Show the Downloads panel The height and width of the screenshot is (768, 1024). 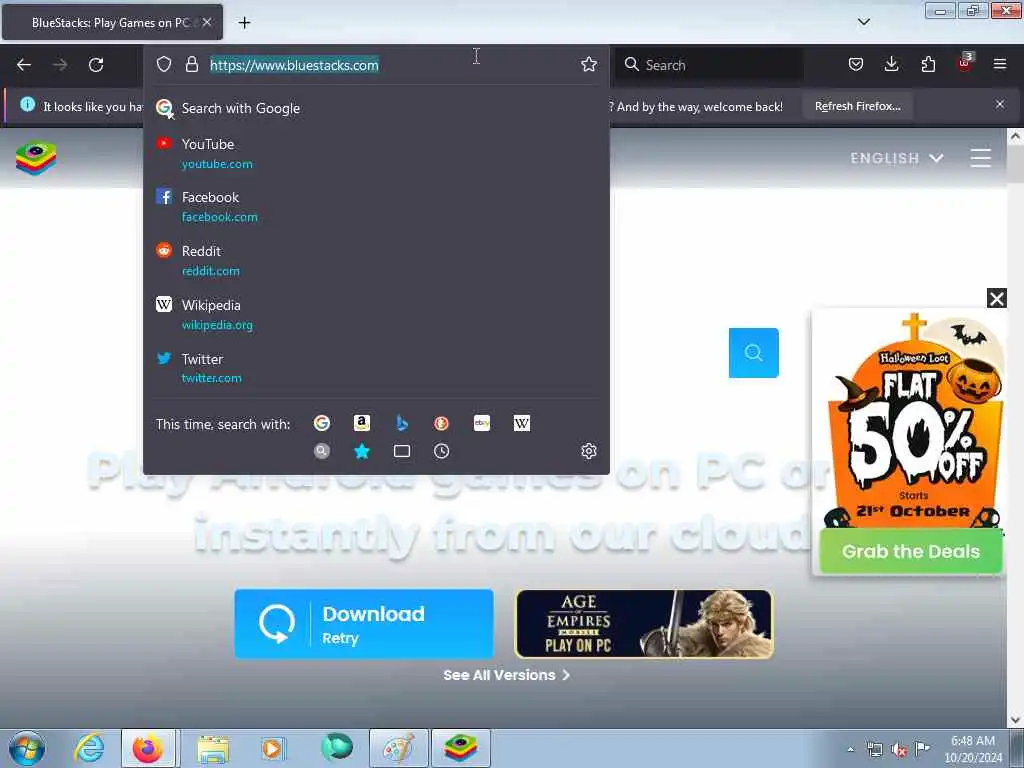click(x=891, y=64)
